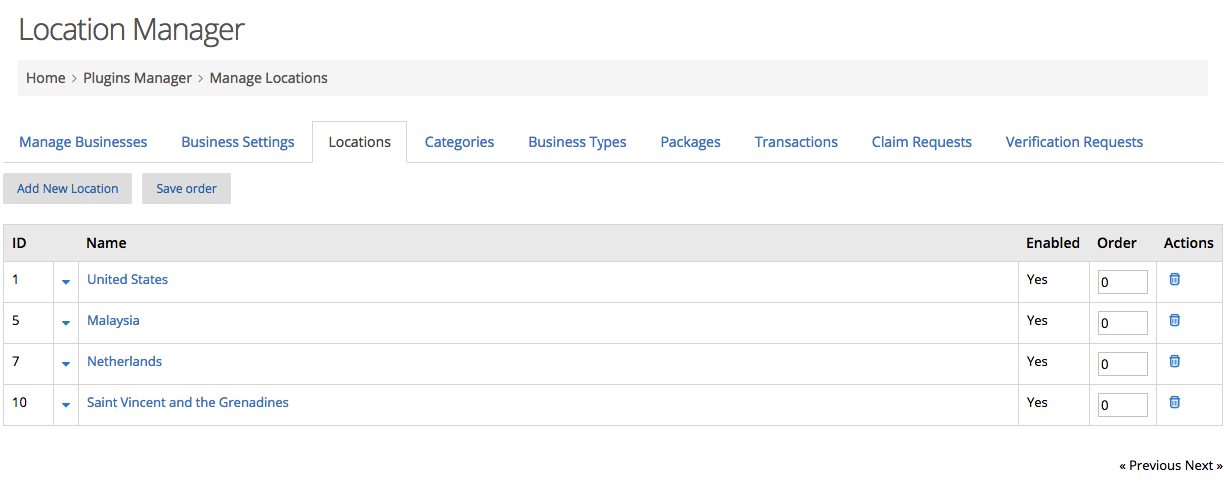The height and width of the screenshot is (501, 1224).
Task: Expand the United States row arrow
Action: point(66,282)
